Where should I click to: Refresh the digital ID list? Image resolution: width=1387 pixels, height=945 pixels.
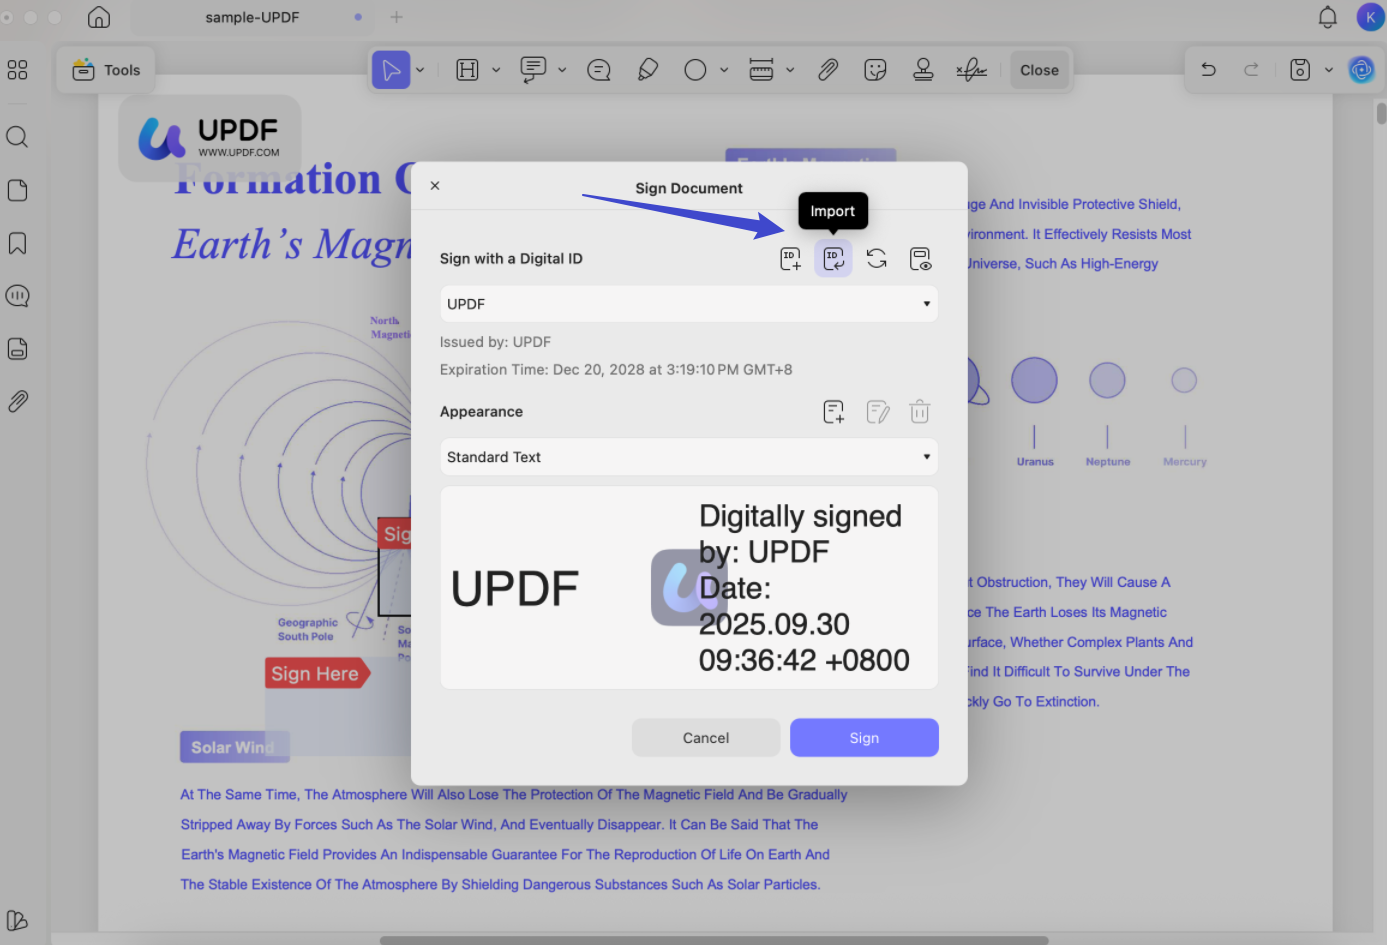tap(877, 259)
